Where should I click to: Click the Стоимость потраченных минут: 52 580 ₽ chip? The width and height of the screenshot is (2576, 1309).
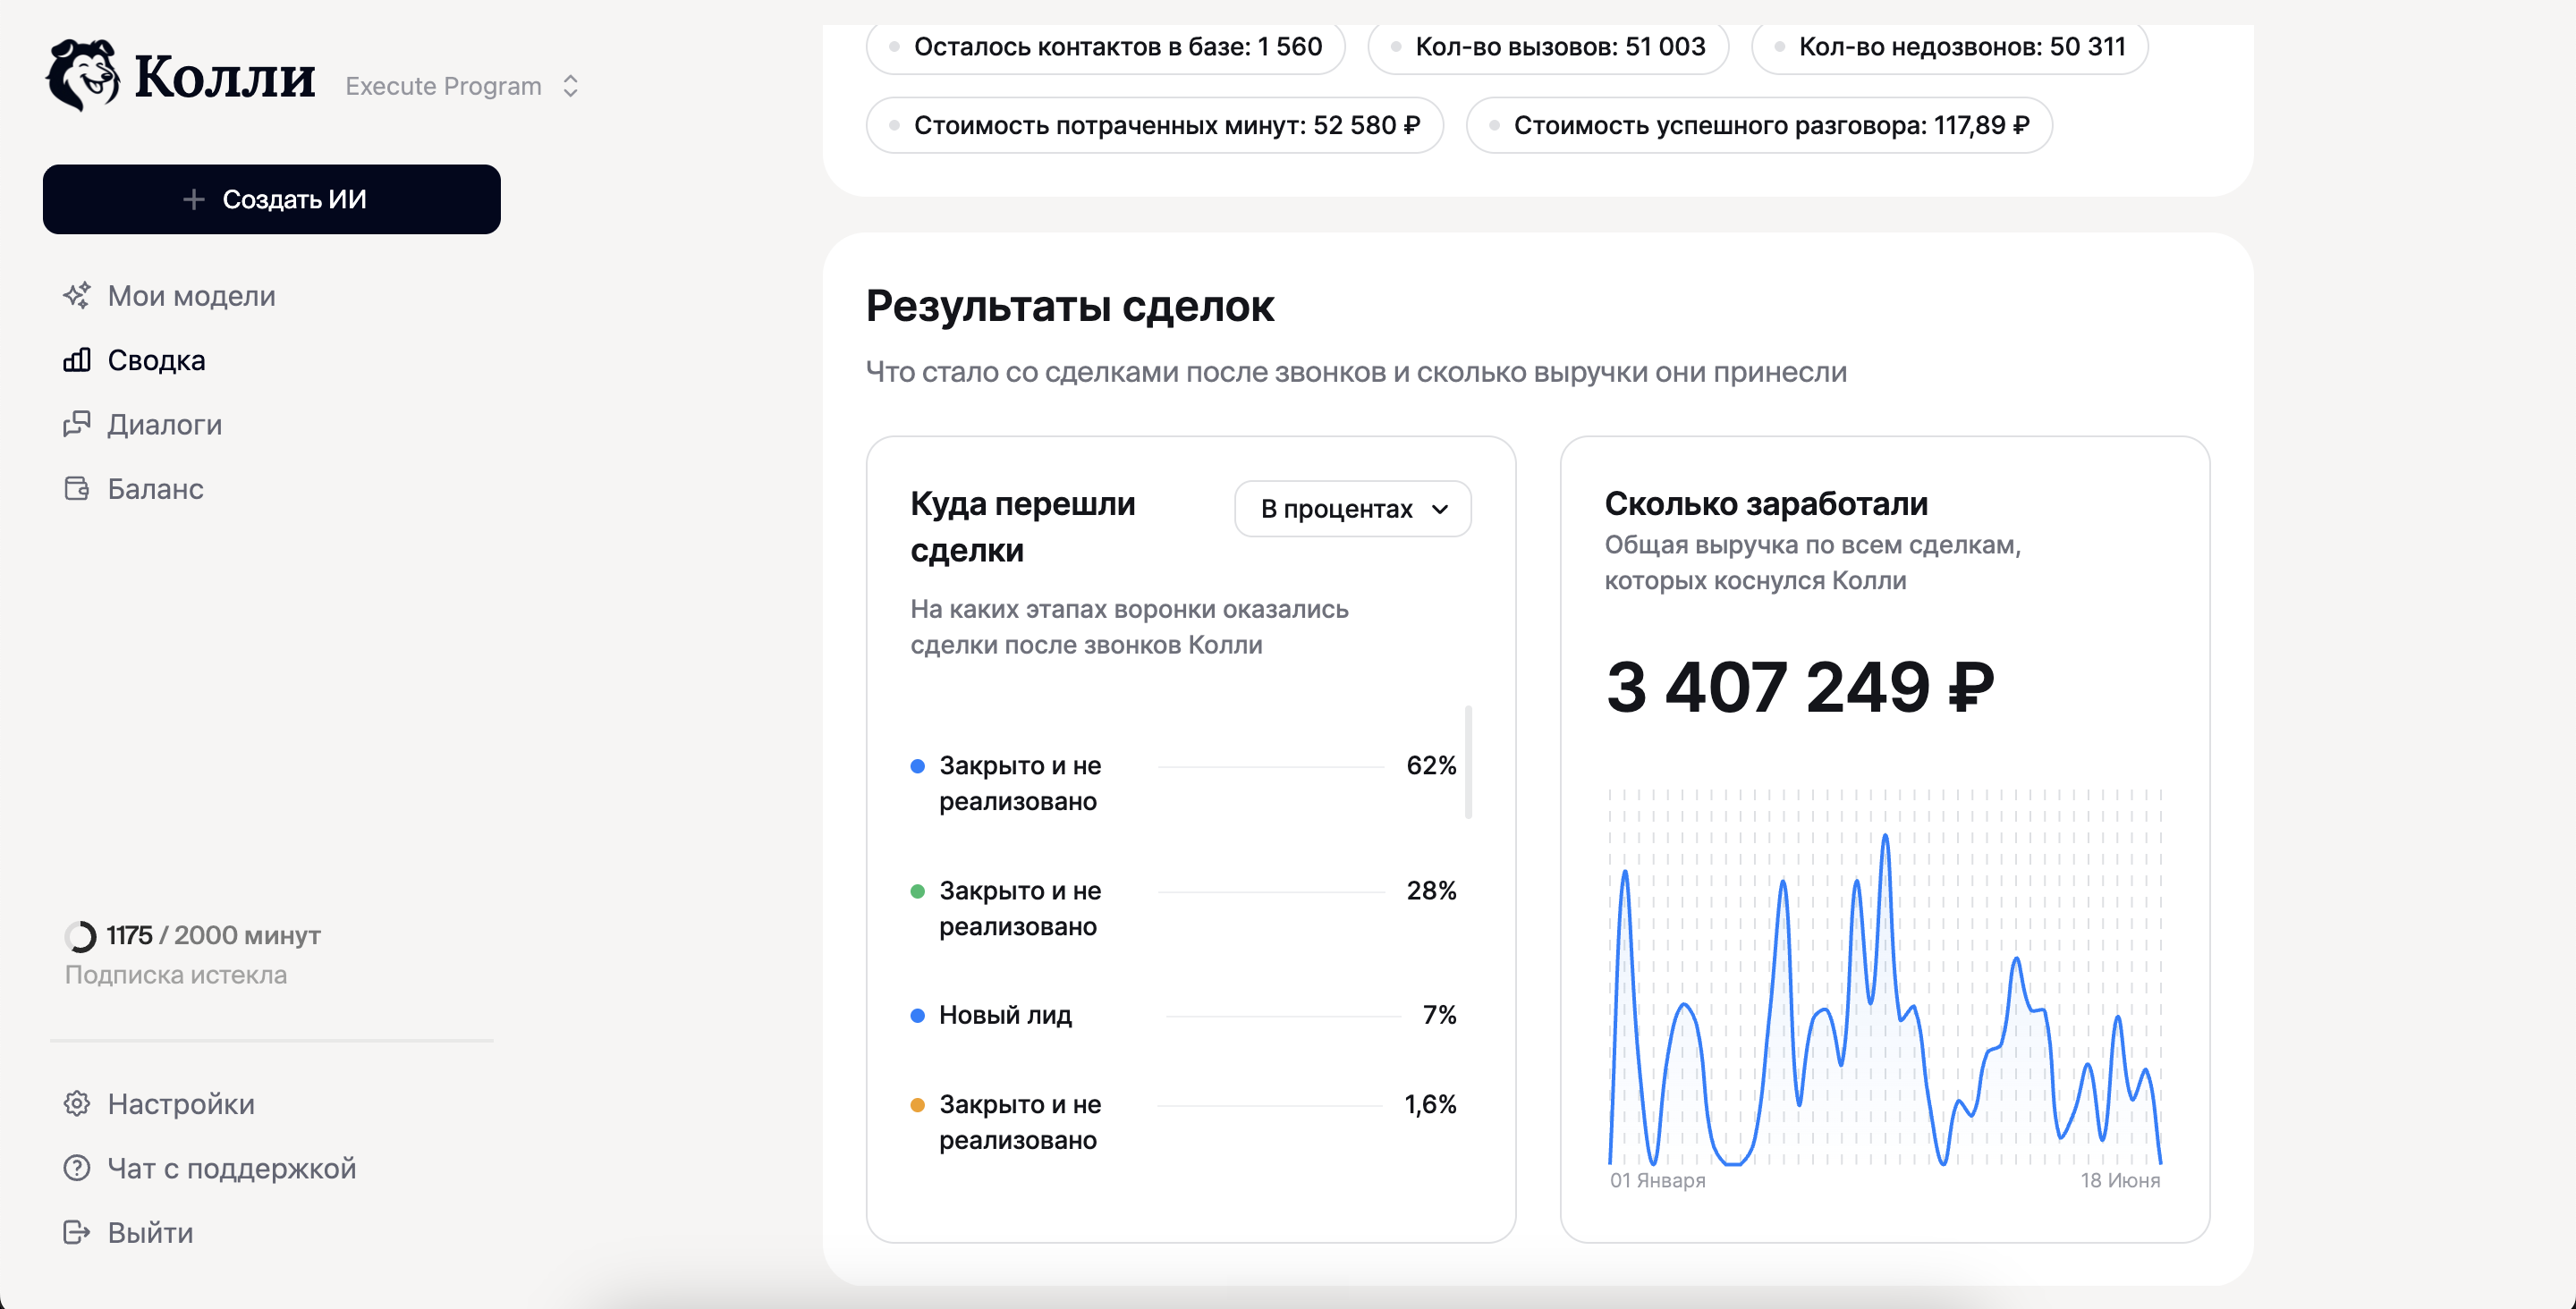coord(1154,126)
